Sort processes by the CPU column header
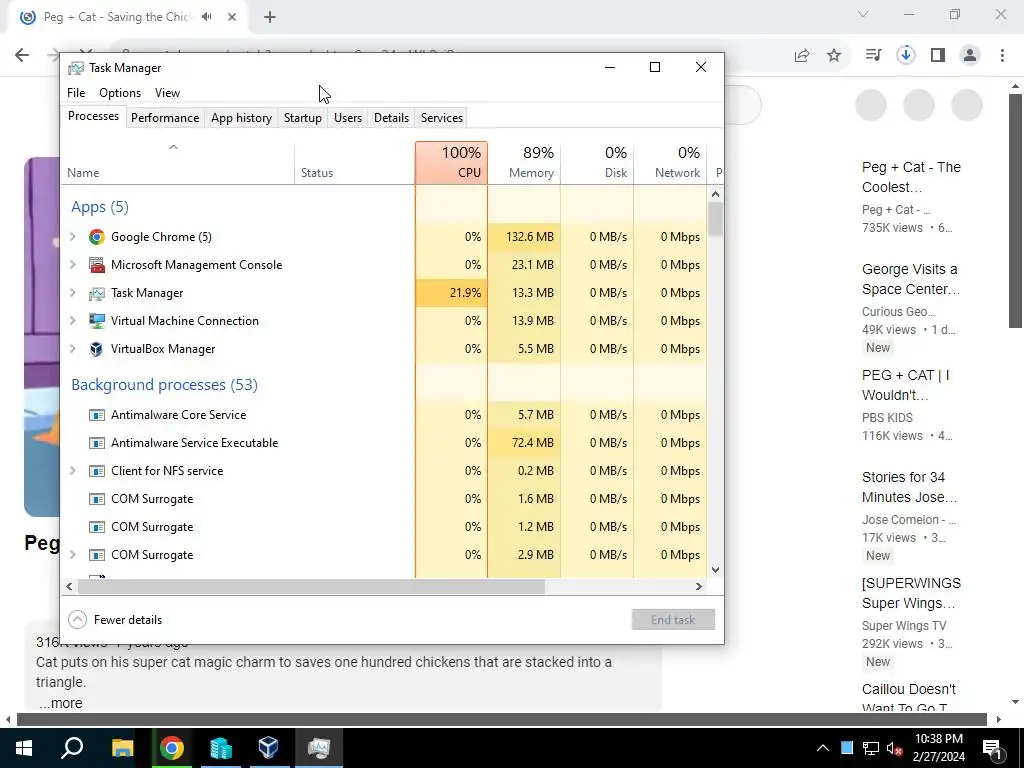The width and height of the screenshot is (1024, 768). [451, 163]
